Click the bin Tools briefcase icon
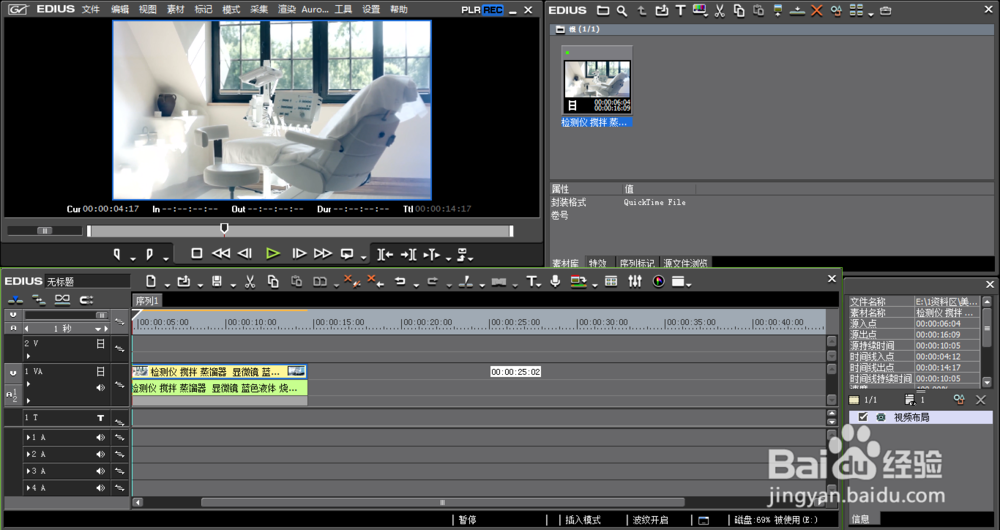1000x530 pixels. click(x=885, y=11)
